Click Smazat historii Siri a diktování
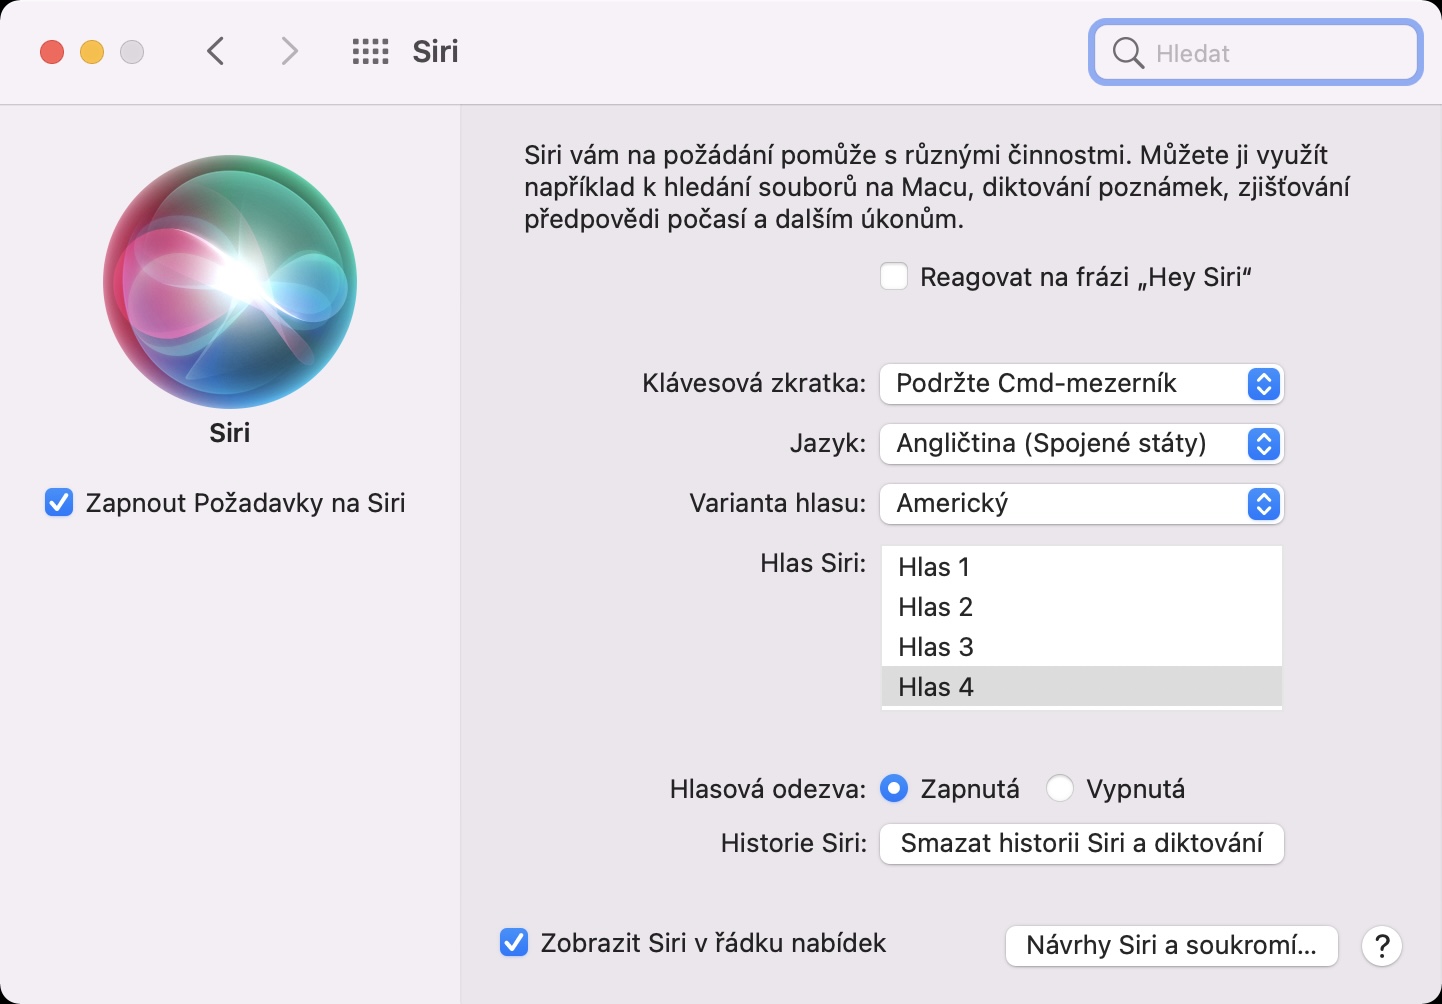The width and height of the screenshot is (1442, 1004). [x=1081, y=844]
